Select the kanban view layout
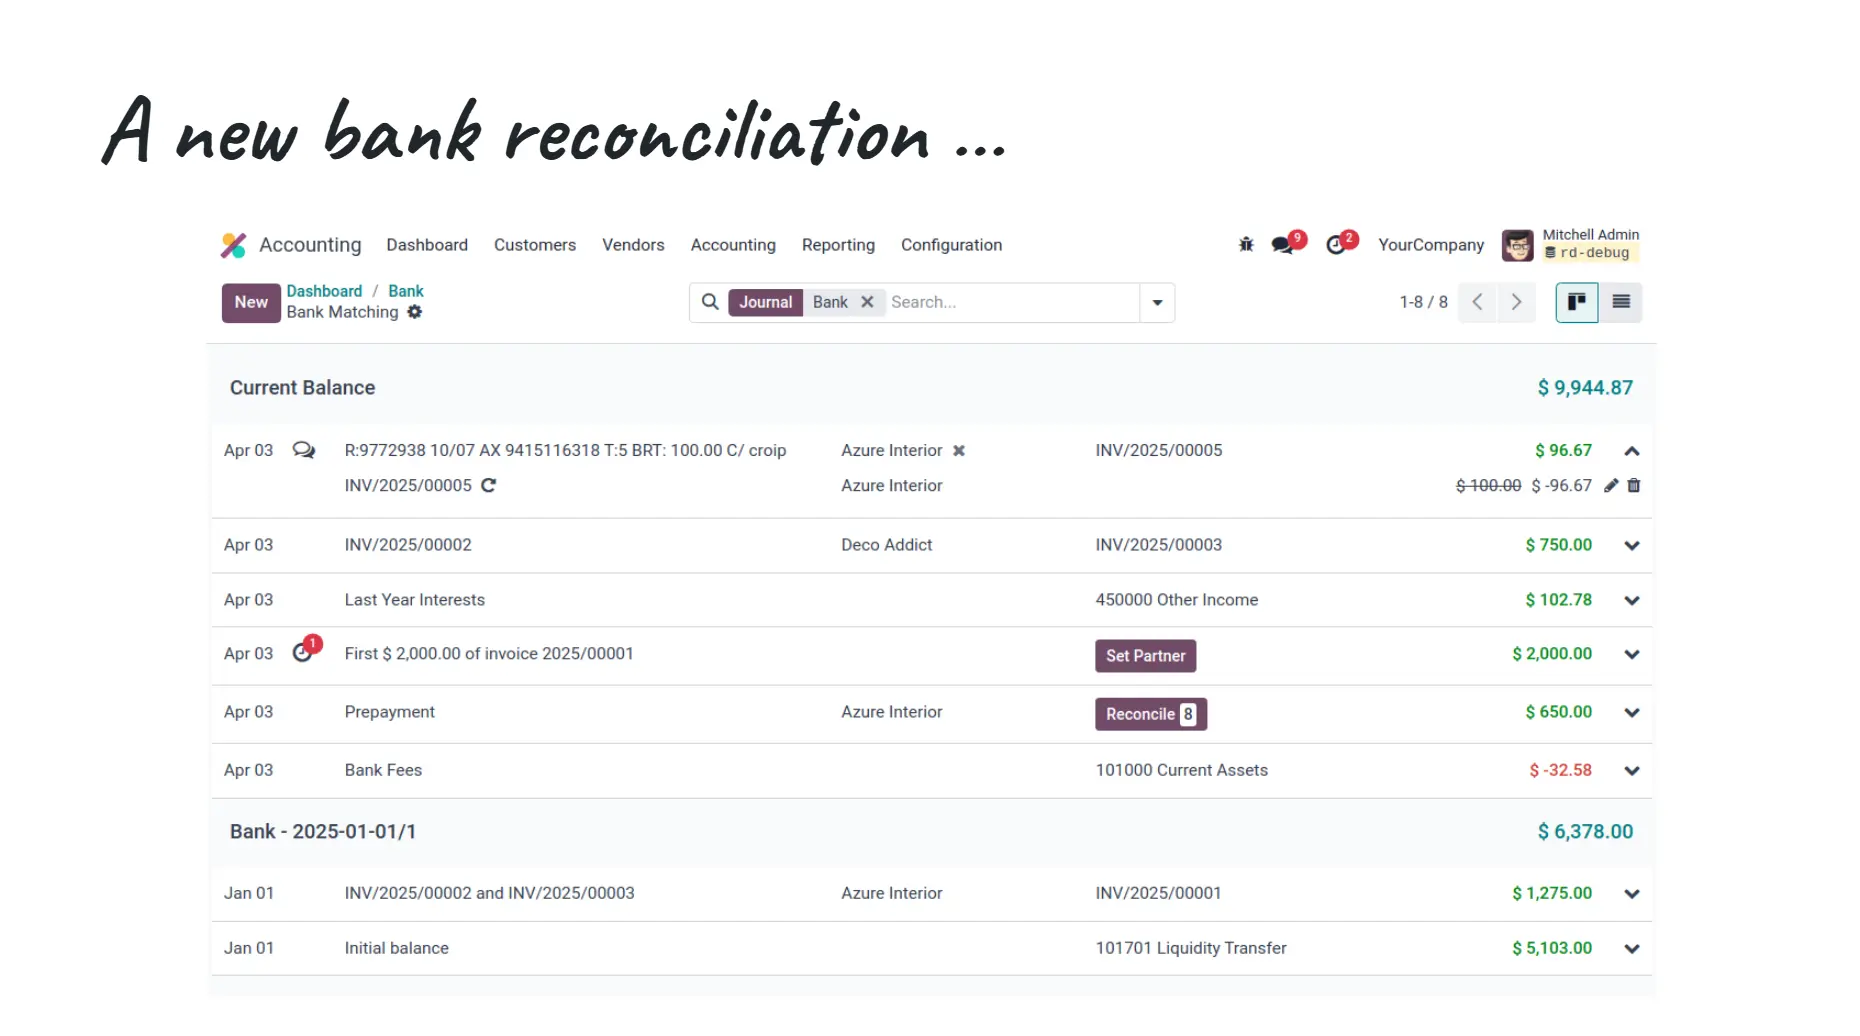This screenshot has height=1036, width=1860. pos(1576,302)
